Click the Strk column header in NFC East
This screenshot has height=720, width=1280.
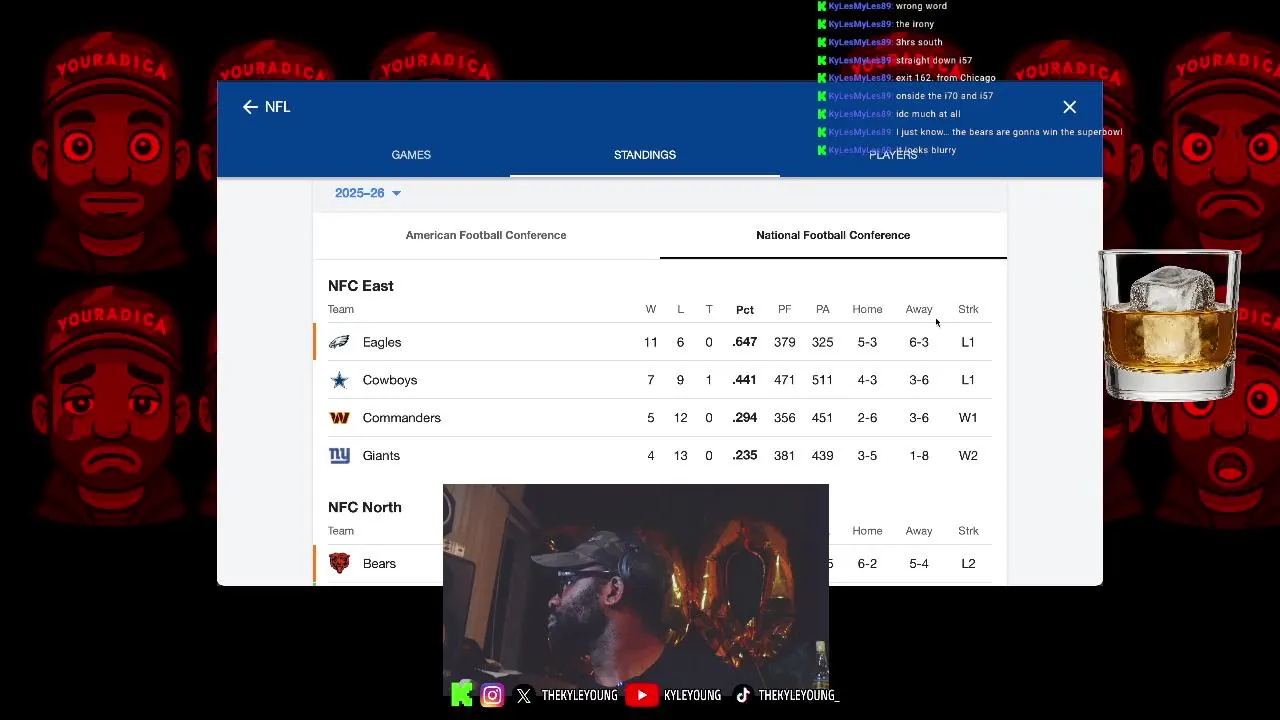[968, 310]
